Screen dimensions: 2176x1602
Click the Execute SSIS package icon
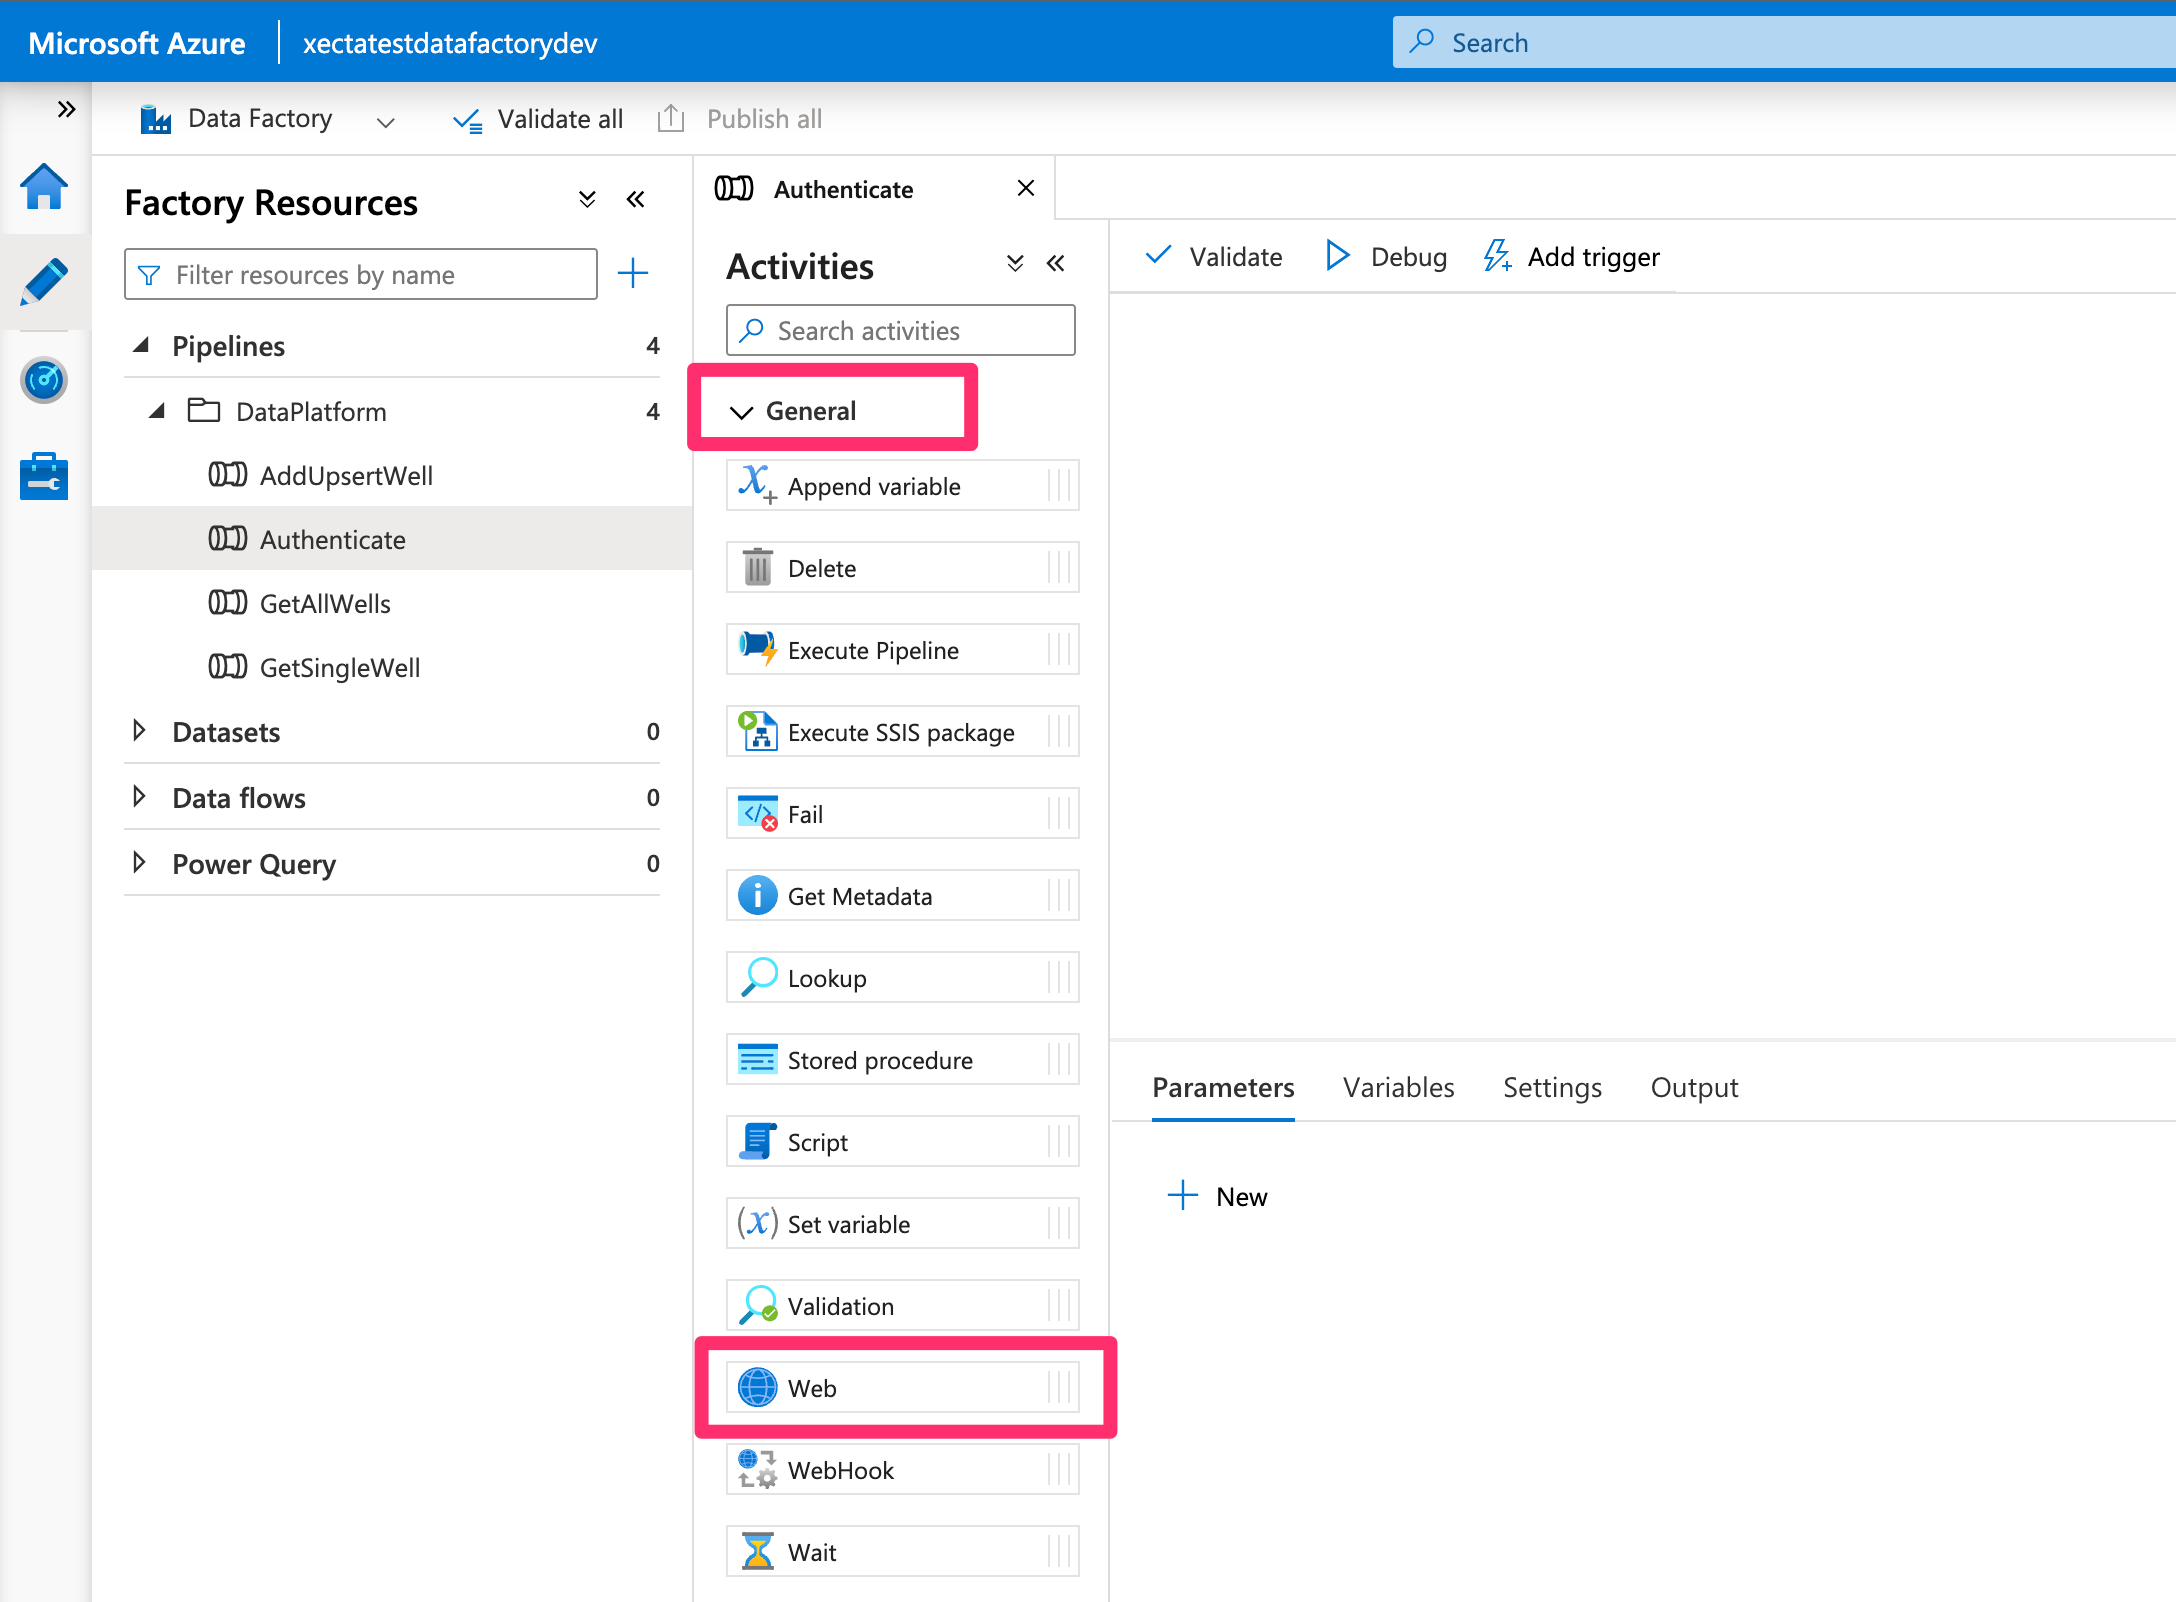click(757, 731)
